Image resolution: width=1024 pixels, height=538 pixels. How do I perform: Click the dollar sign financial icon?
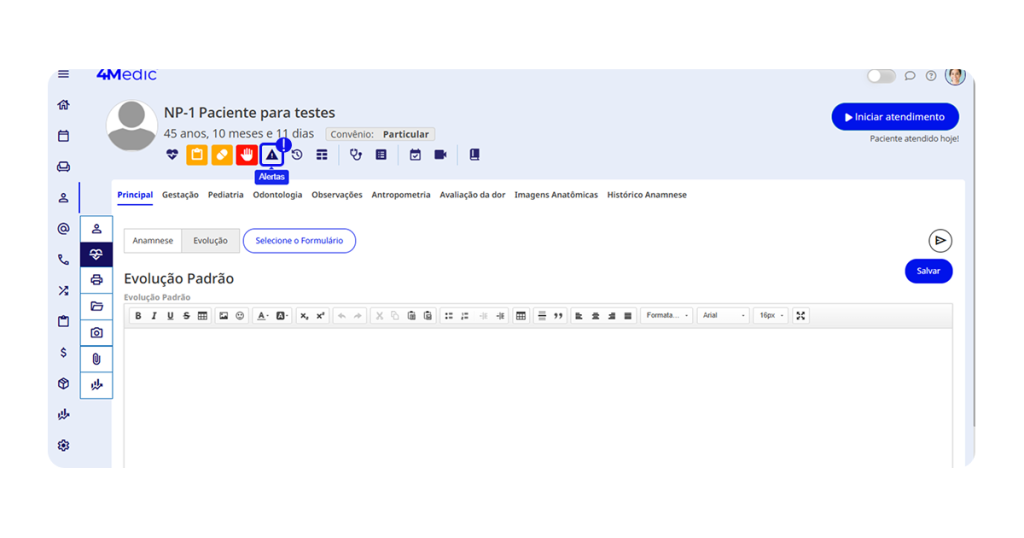tap(64, 352)
